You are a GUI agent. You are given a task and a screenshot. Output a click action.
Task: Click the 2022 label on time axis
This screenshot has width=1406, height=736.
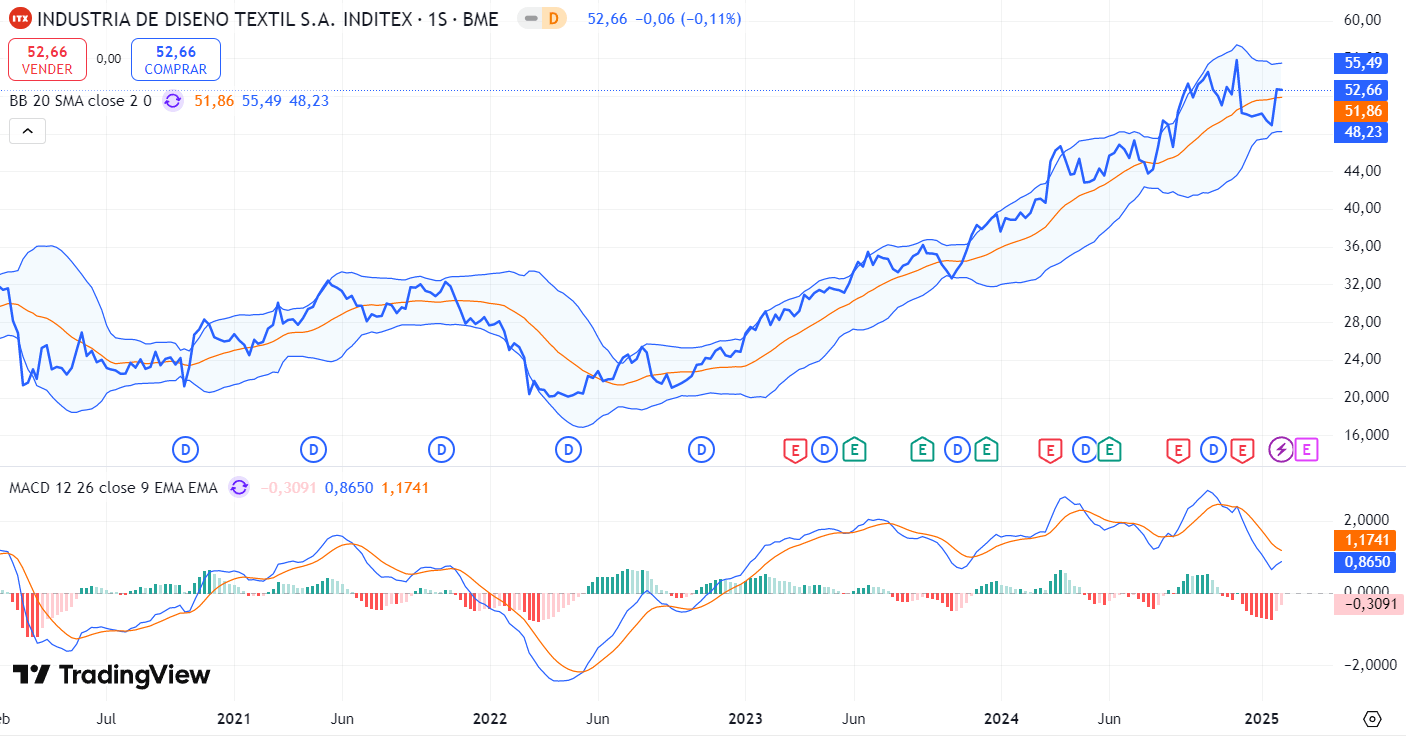(x=489, y=719)
